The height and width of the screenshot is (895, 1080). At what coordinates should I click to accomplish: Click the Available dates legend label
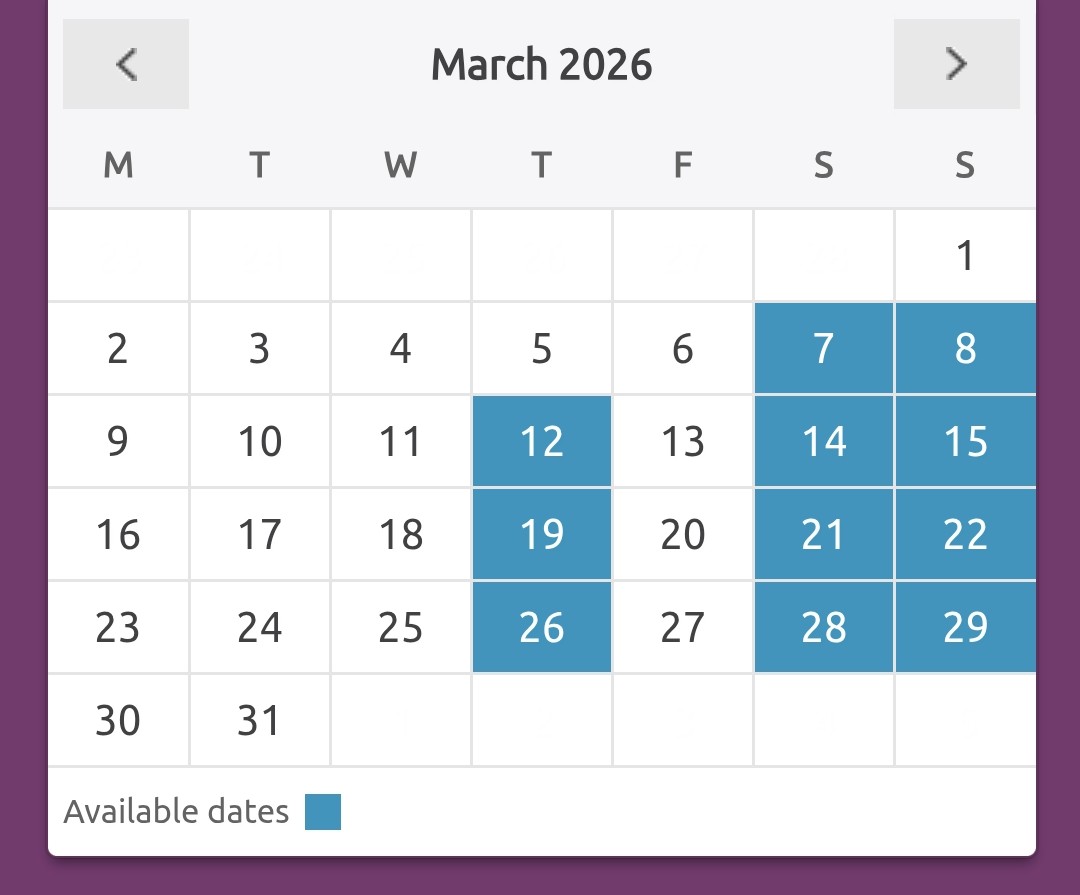point(176,812)
